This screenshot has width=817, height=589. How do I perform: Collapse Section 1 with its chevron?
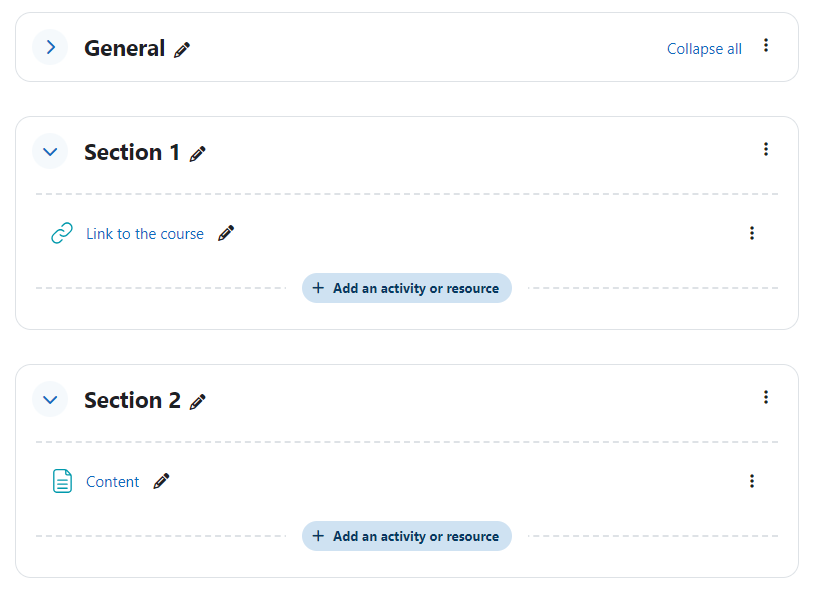pyautogui.click(x=51, y=152)
